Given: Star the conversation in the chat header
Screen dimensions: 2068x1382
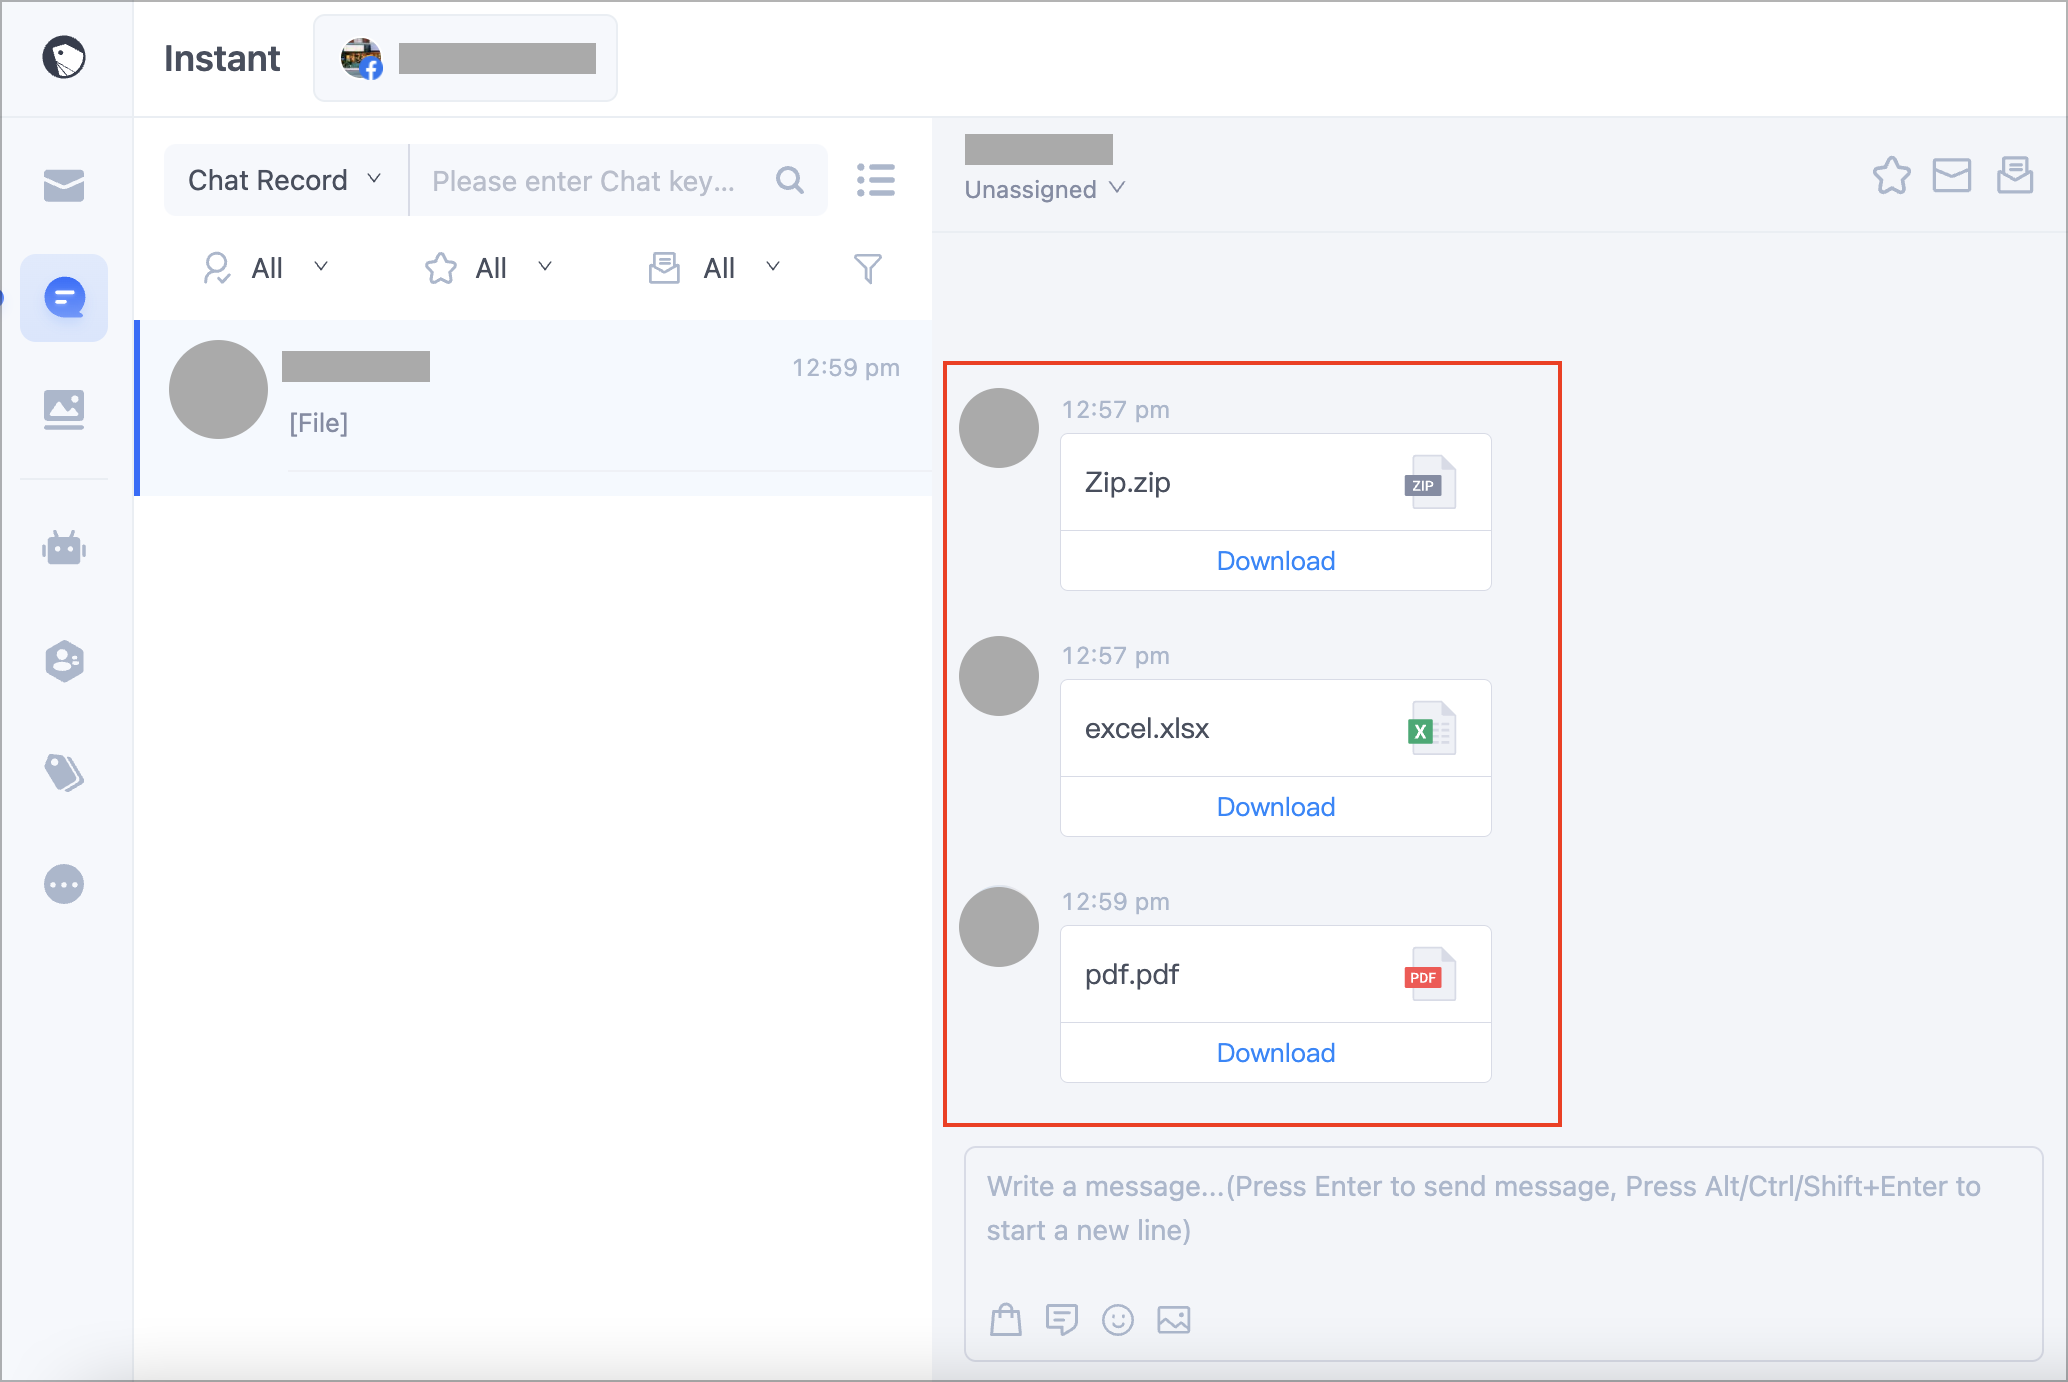Looking at the screenshot, I should coord(1891,176).
